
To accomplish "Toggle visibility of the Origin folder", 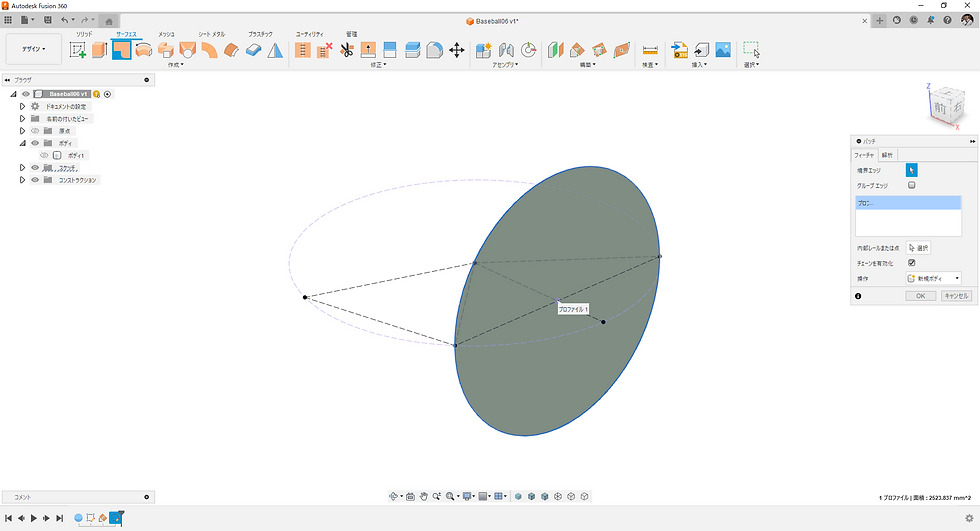I will 35,131.
